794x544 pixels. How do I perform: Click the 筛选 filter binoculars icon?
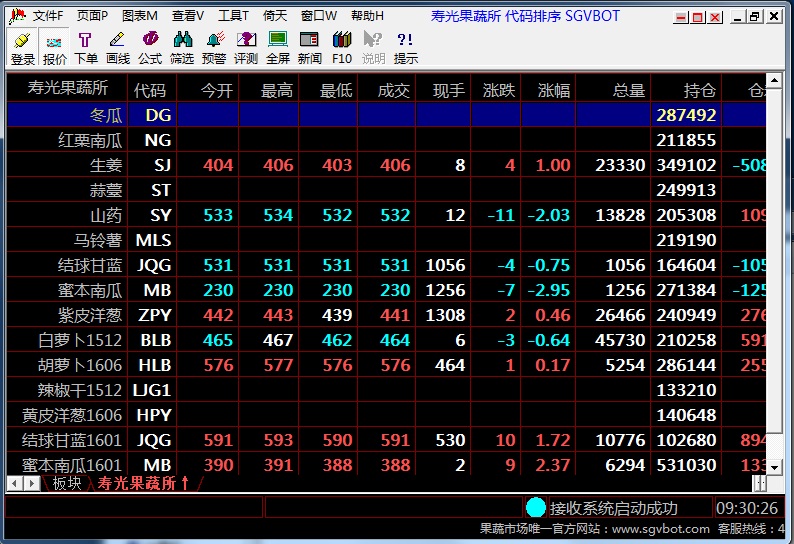coord(182,47)
